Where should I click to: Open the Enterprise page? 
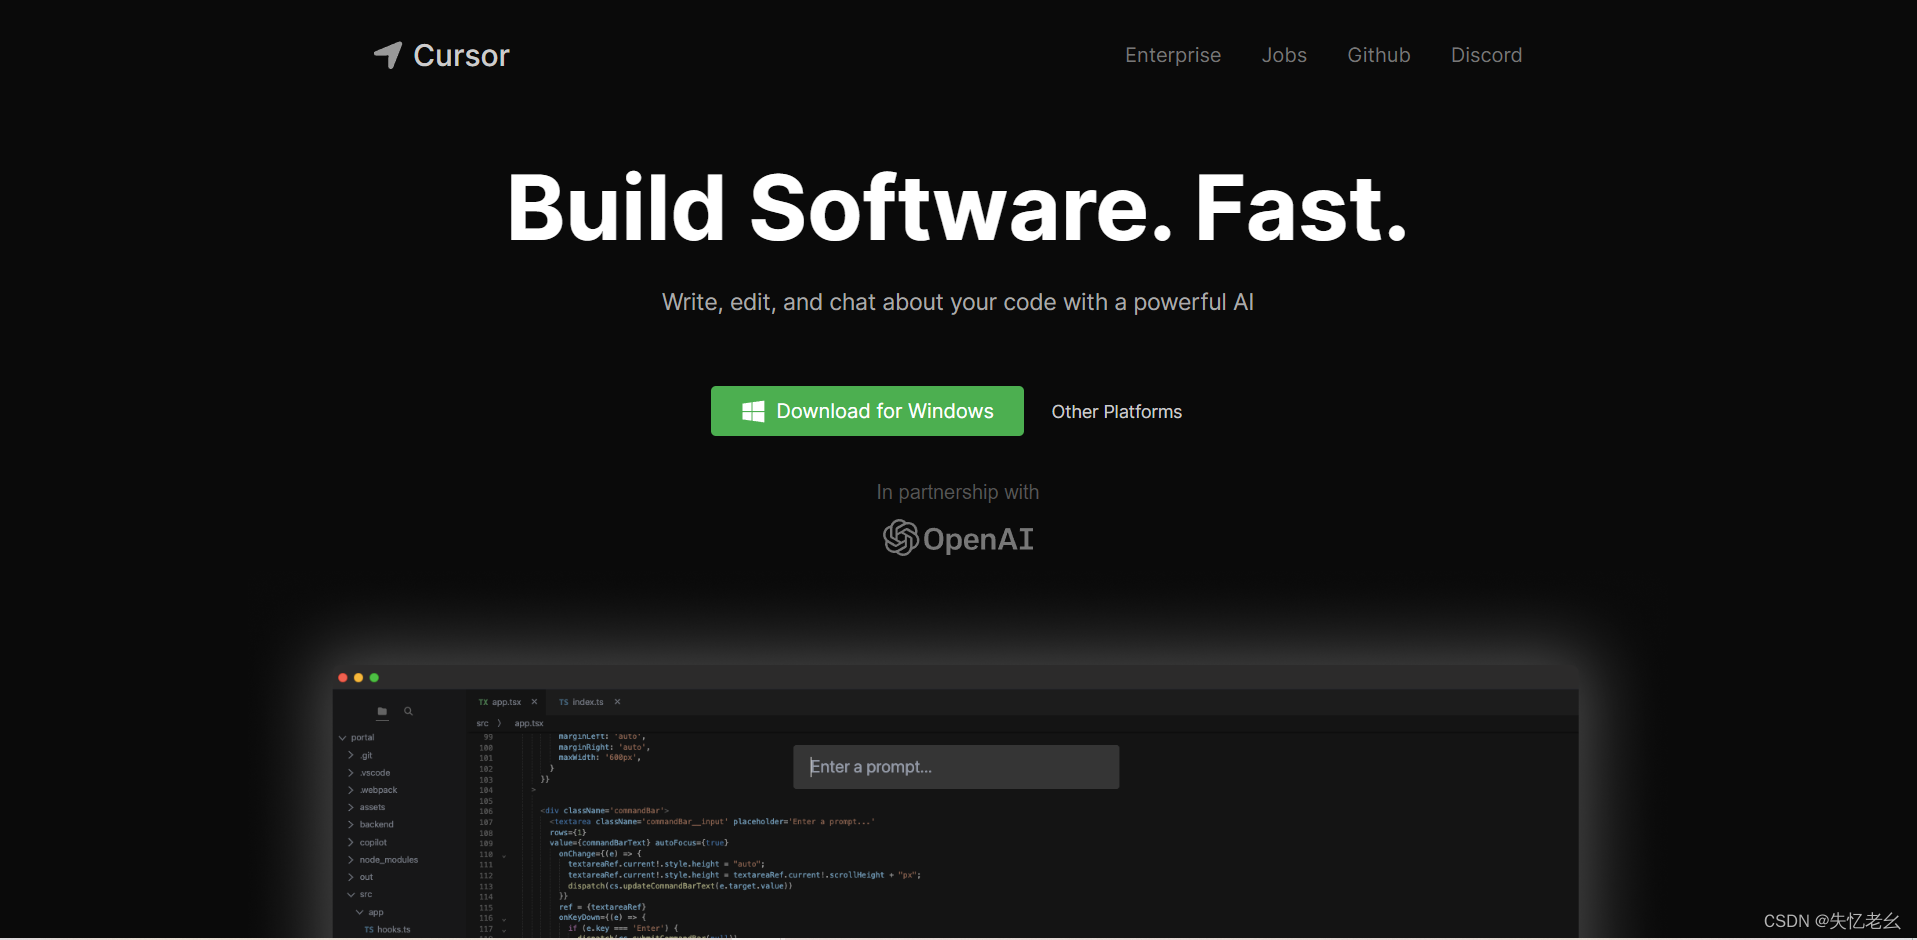pos(1172,55)
